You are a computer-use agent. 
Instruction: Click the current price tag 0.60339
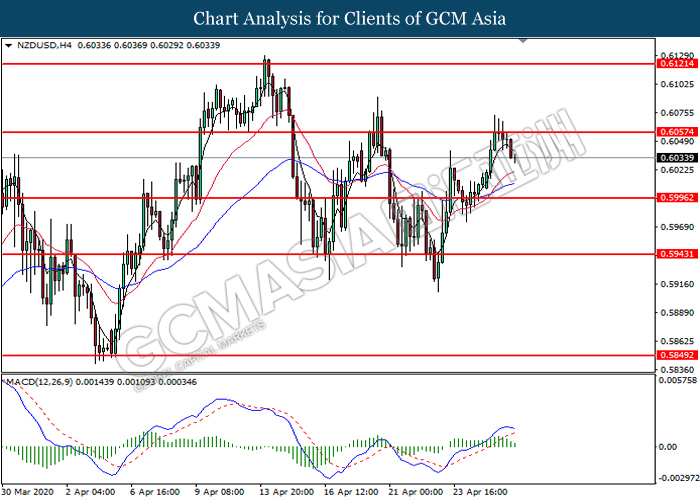click(x=677, y=158)
